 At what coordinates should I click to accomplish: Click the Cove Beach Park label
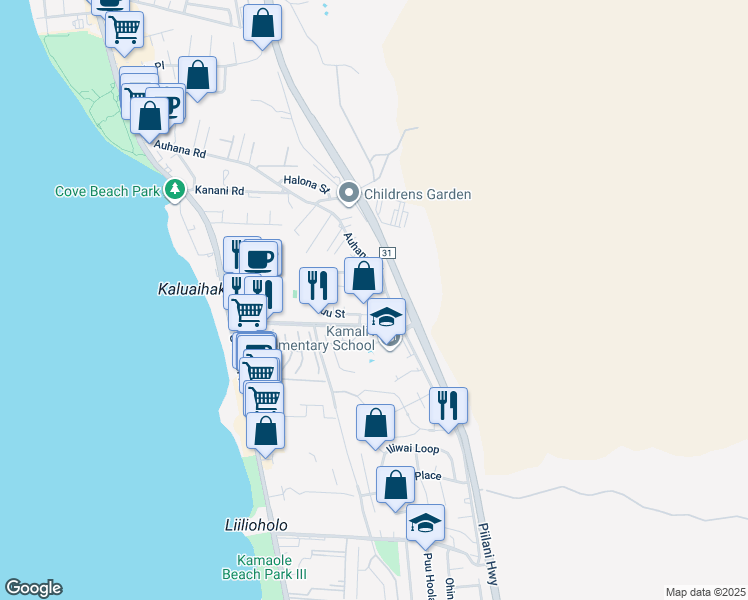point(107,191)
